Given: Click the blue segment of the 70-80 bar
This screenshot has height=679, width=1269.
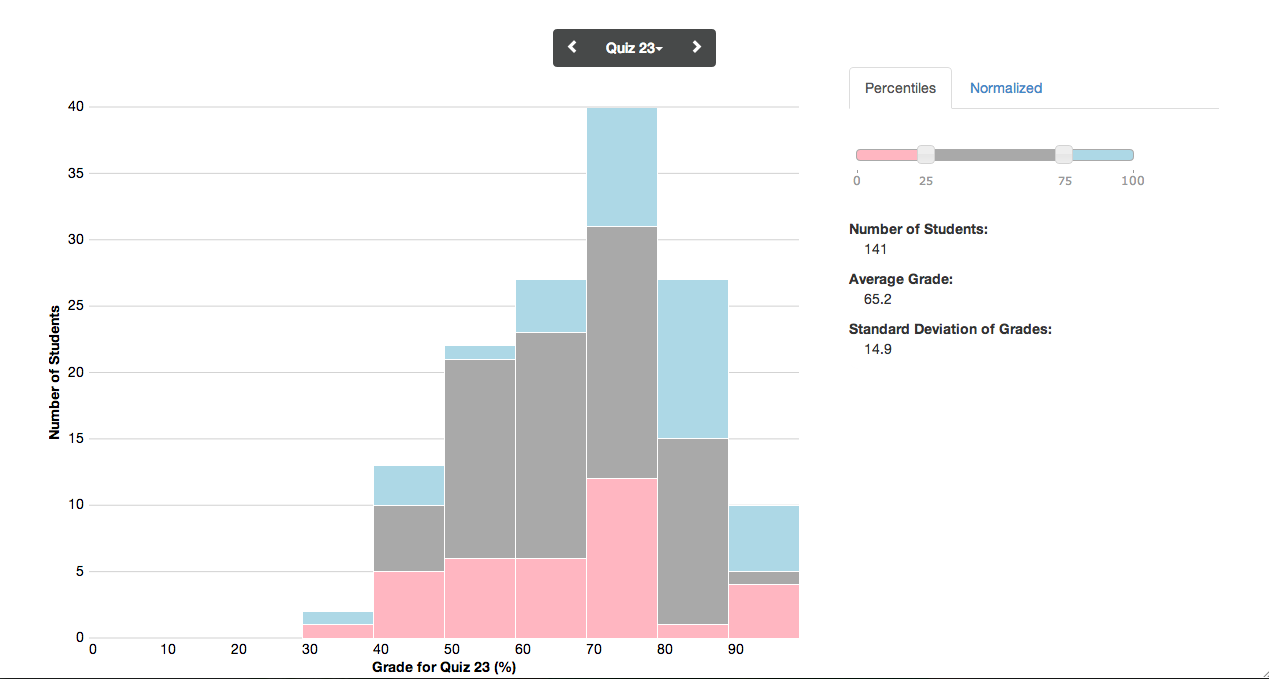Looking at the screenshot, I should pyautogui.click(x=622, y=166).
